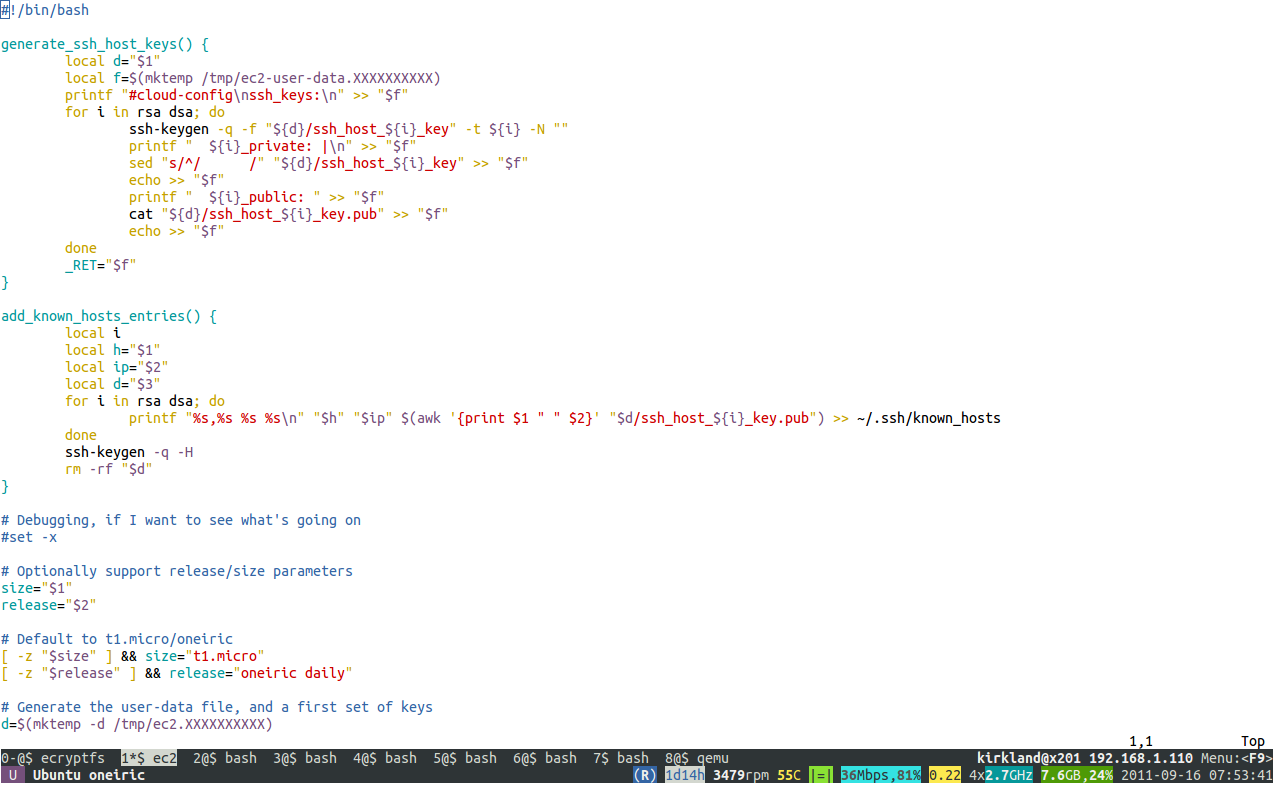Click the kirkland@x201 user host label

[x=1029, y=758]
